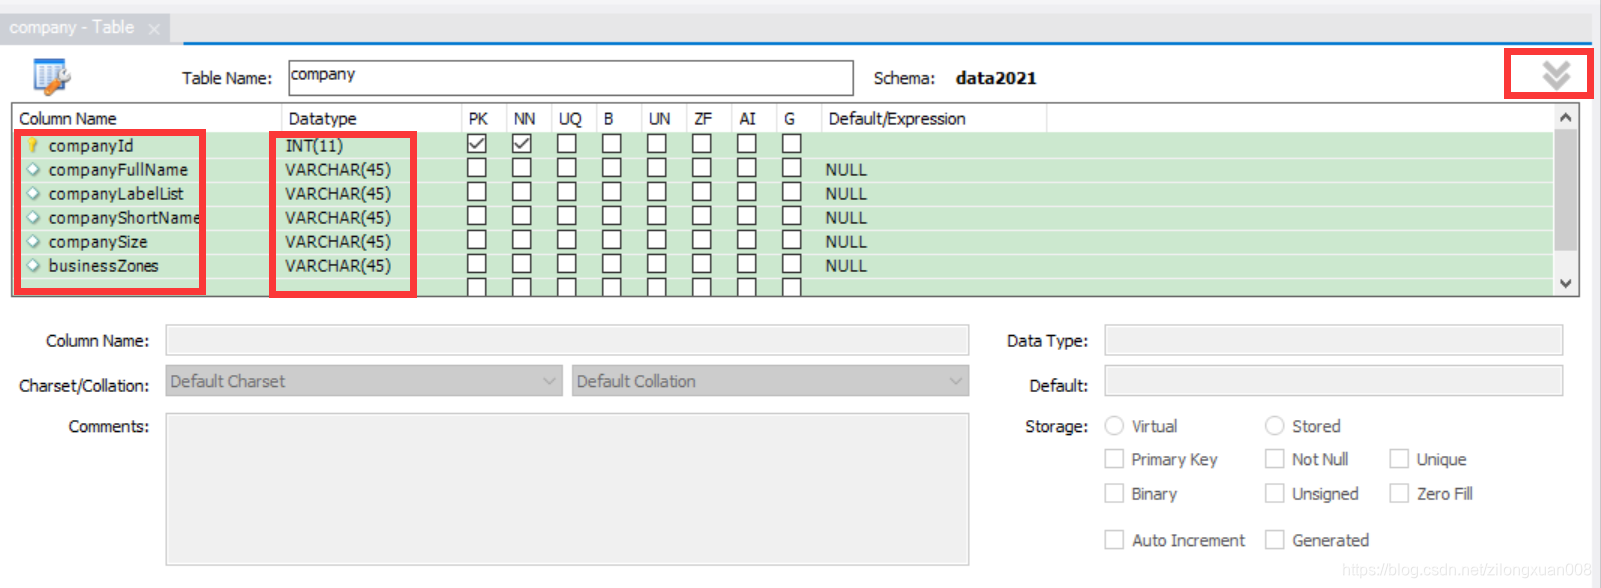
Task: Toggle the Auto Increment checkbox
Action: 1114,540
